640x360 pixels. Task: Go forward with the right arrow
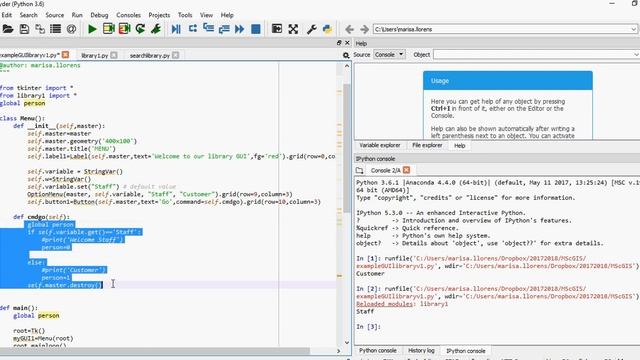(x=364, y=29)
